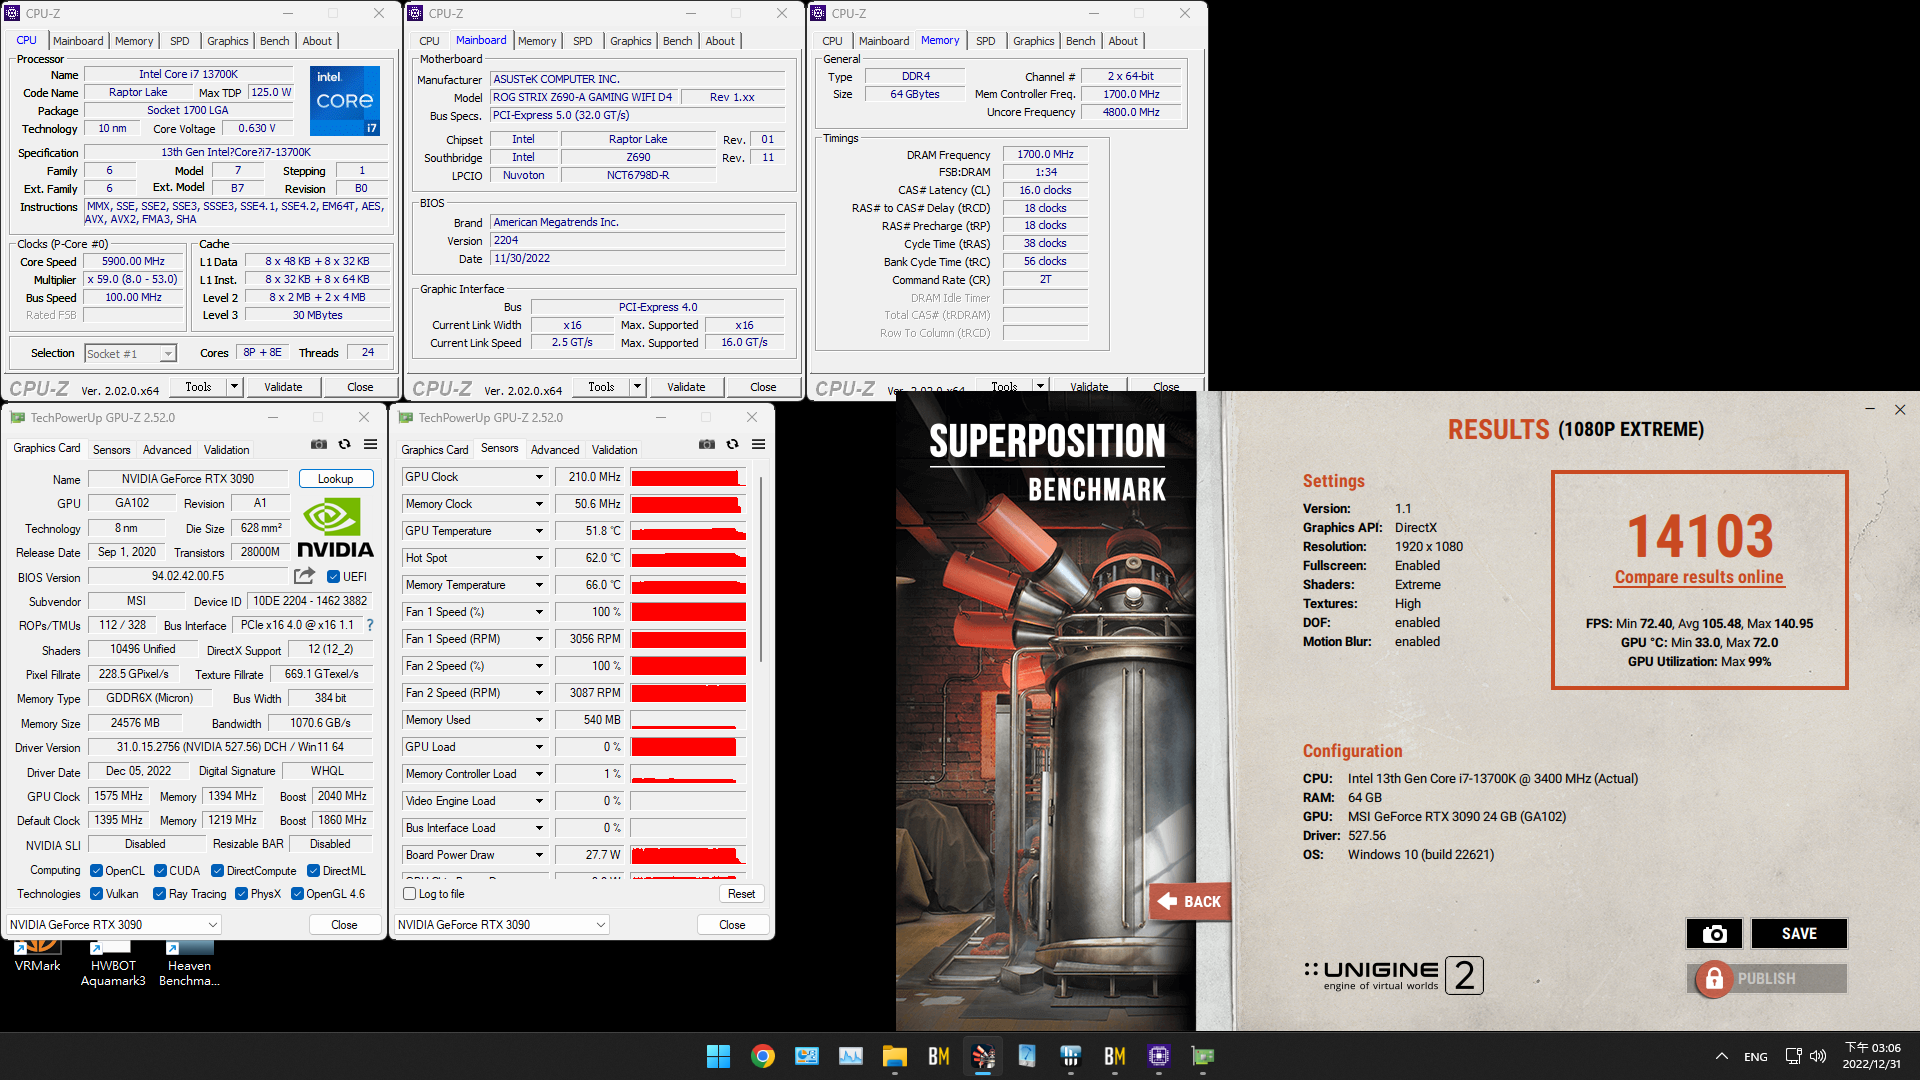Click the GPU Load sensor graph
This screenshot has height=1080, width=1920.
point(688,747)
